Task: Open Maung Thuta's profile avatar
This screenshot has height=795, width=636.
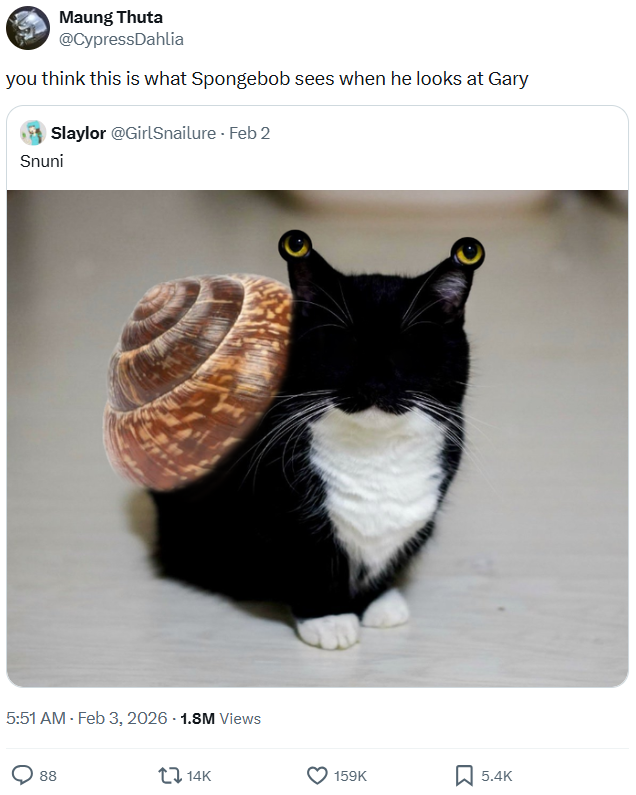Action: point(28,28)
